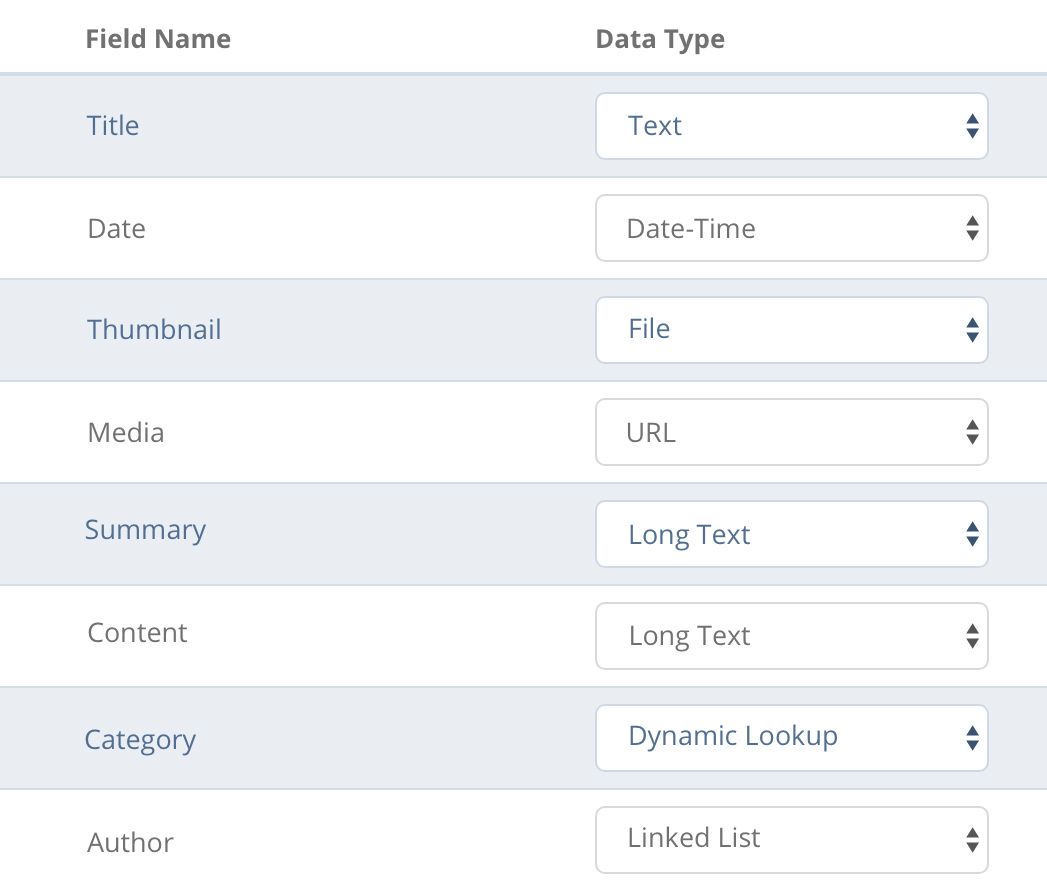Click the up-down arrows on the Linked List dropdown

click(x=972, y=840)
